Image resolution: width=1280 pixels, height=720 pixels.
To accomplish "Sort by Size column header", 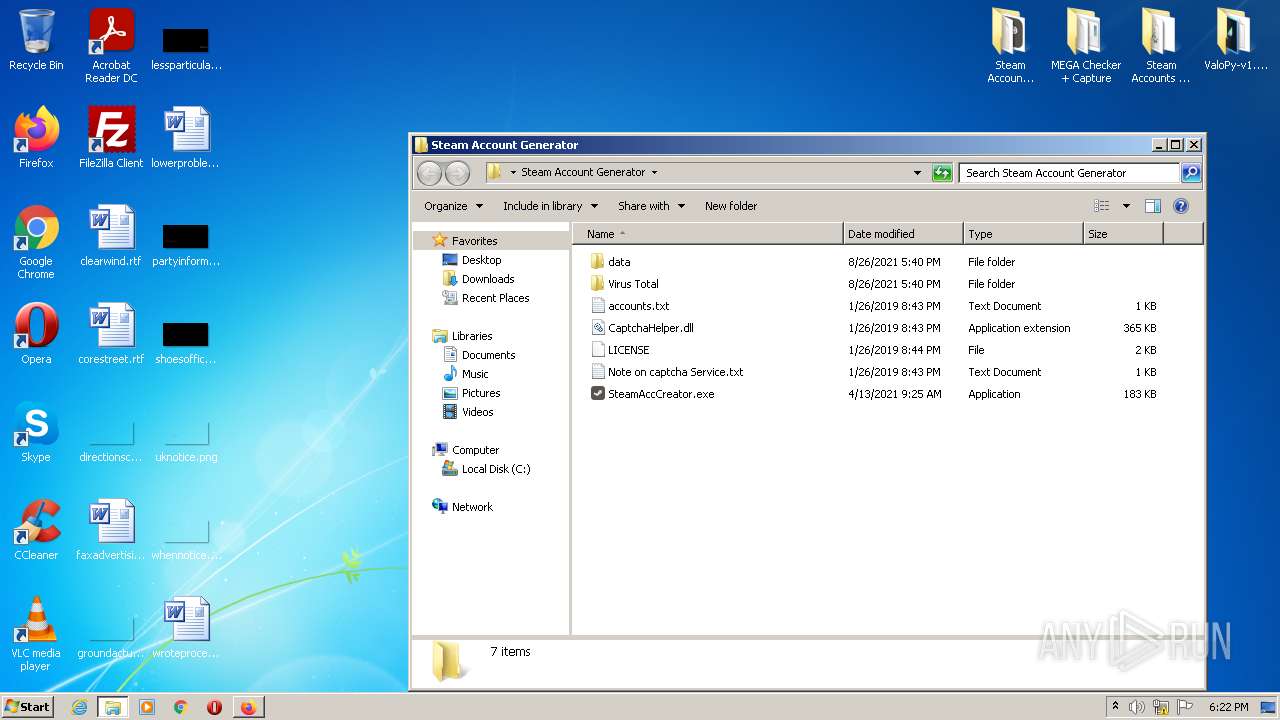I will 1123,234.
